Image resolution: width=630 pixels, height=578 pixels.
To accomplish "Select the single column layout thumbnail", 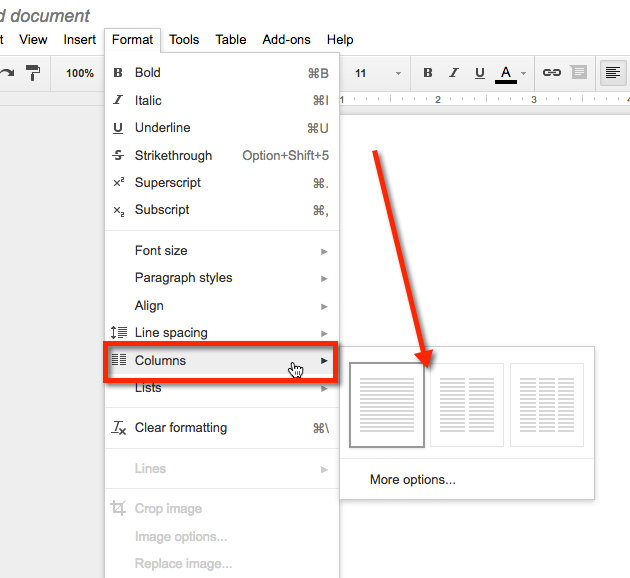I will point(387,405).
